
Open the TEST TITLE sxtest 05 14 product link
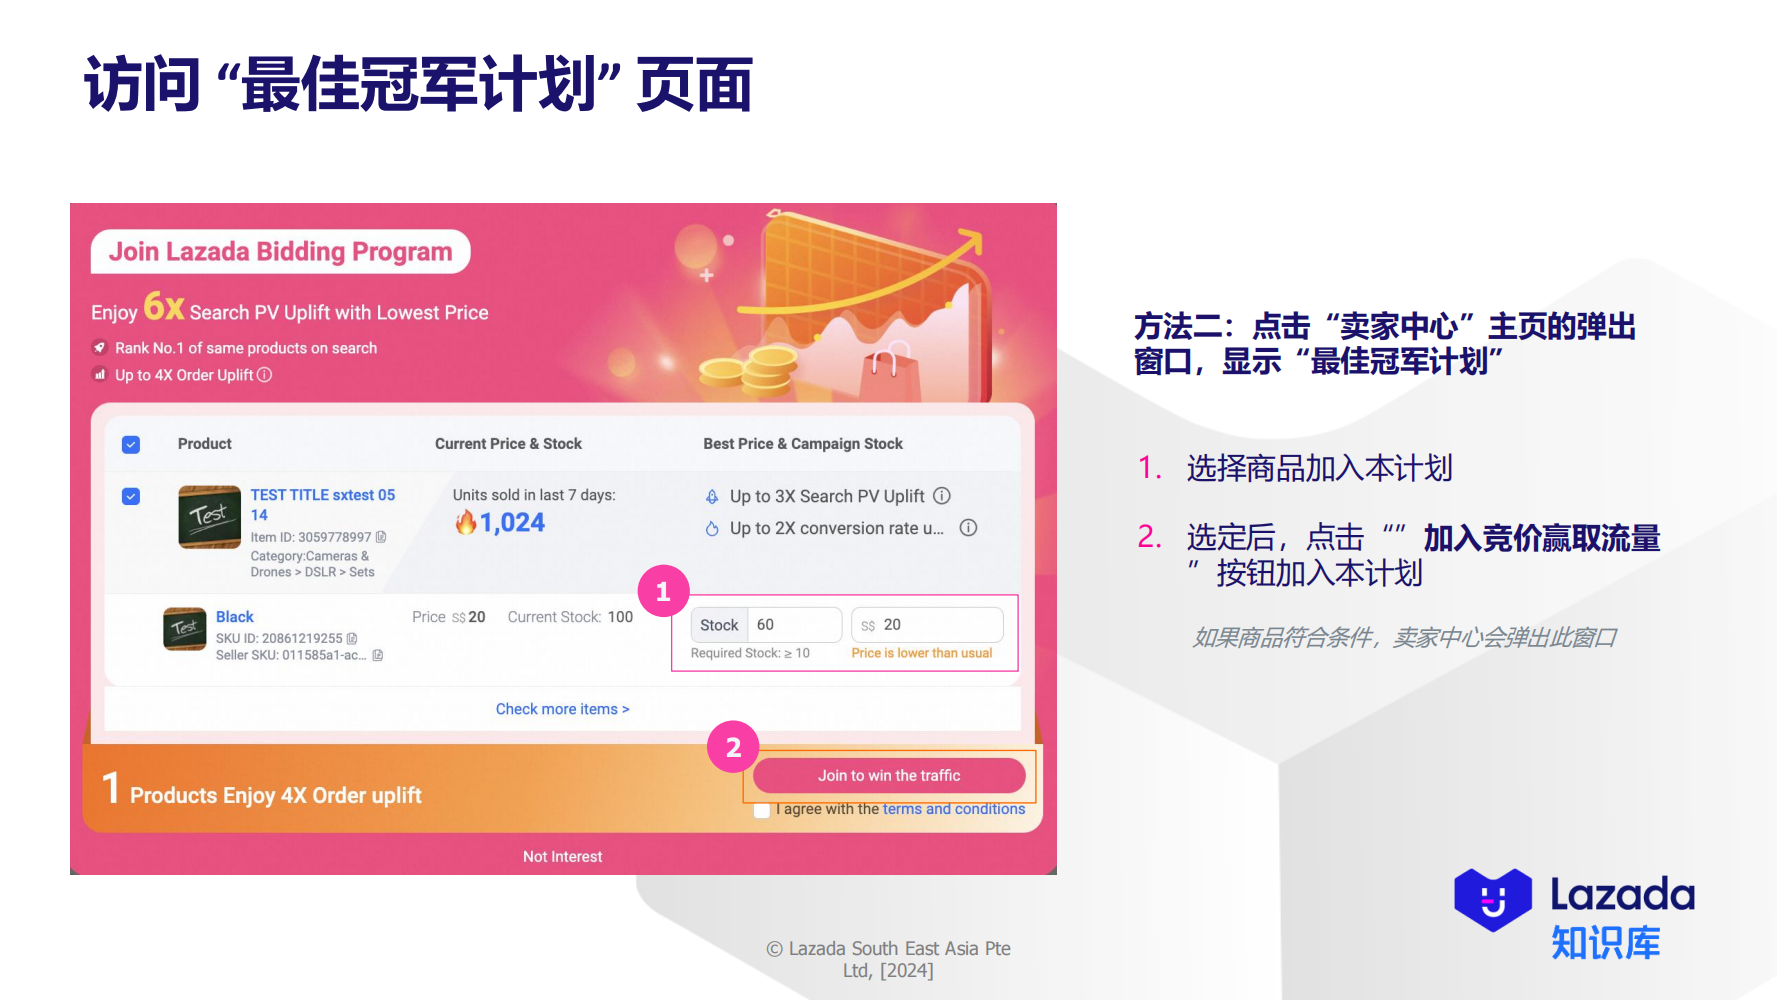(322, 504)
